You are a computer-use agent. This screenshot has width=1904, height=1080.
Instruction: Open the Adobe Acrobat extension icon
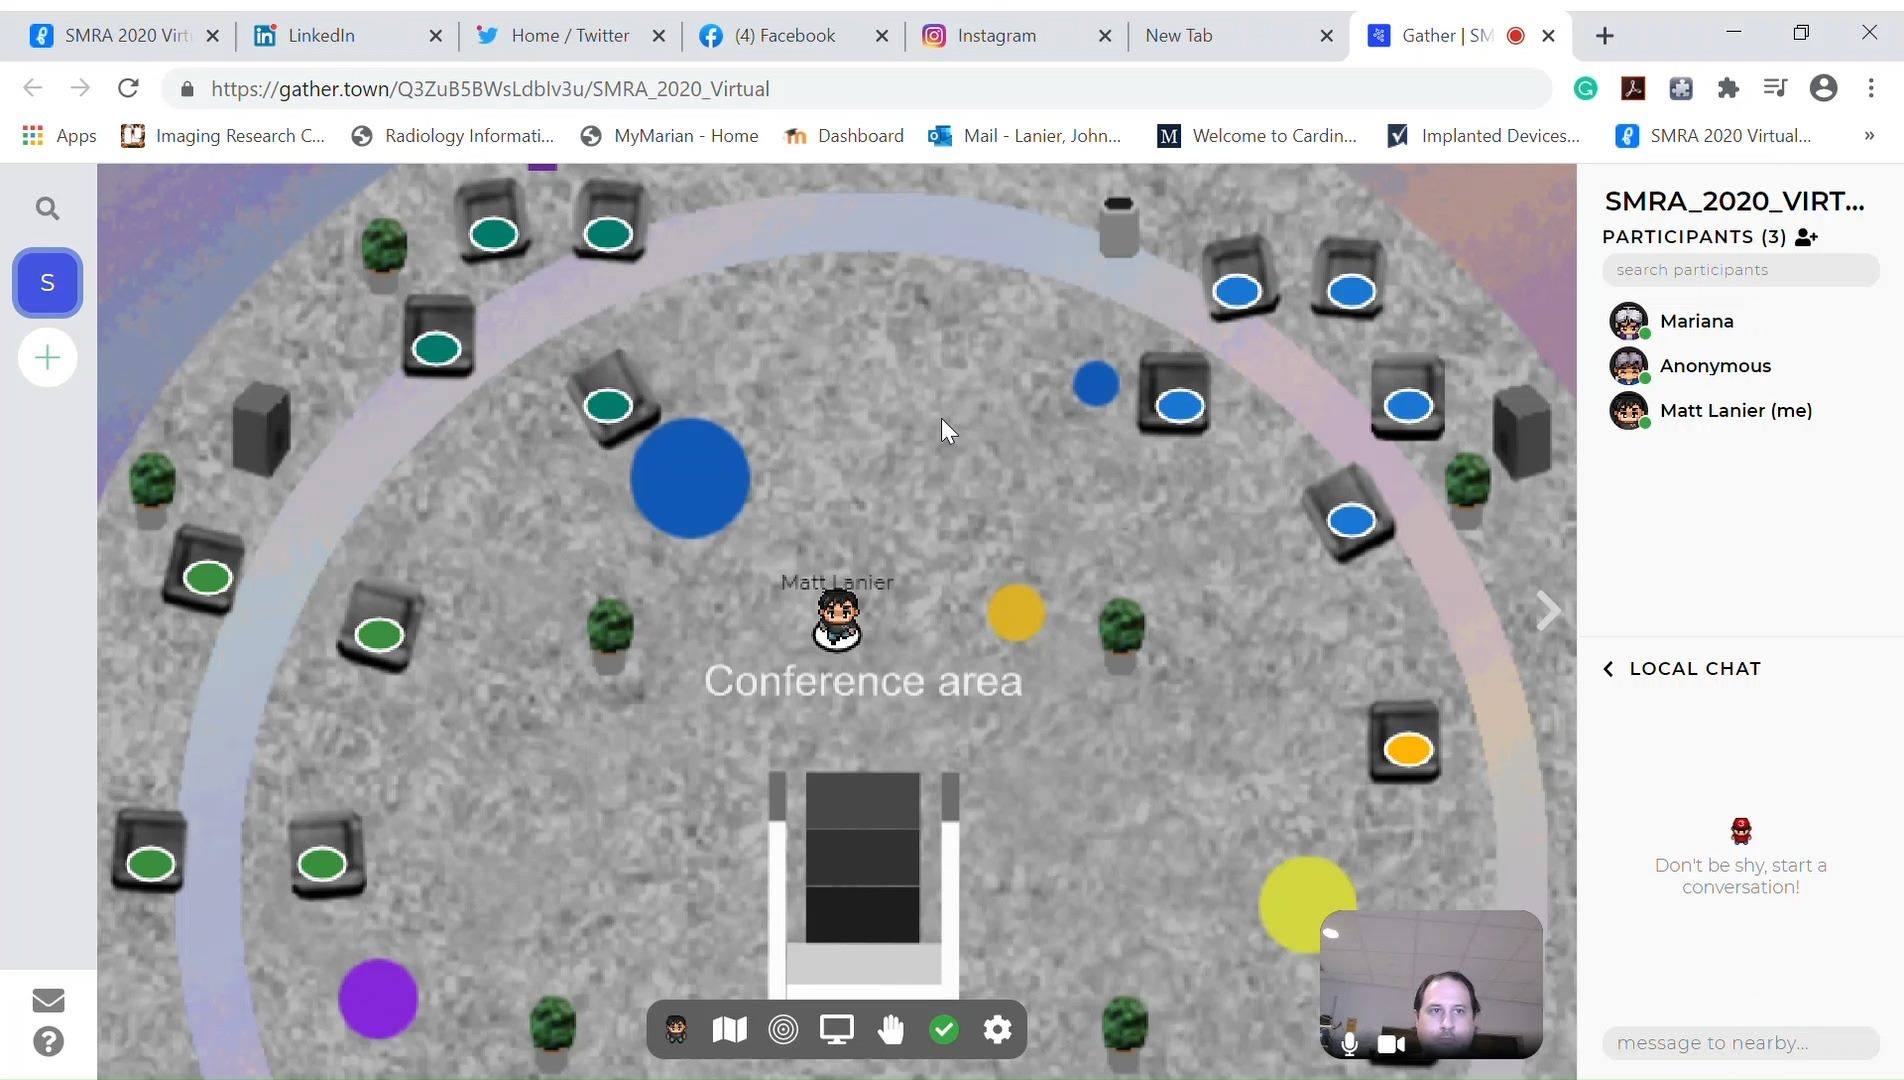pyautogui.click(x=1633, y=88)
